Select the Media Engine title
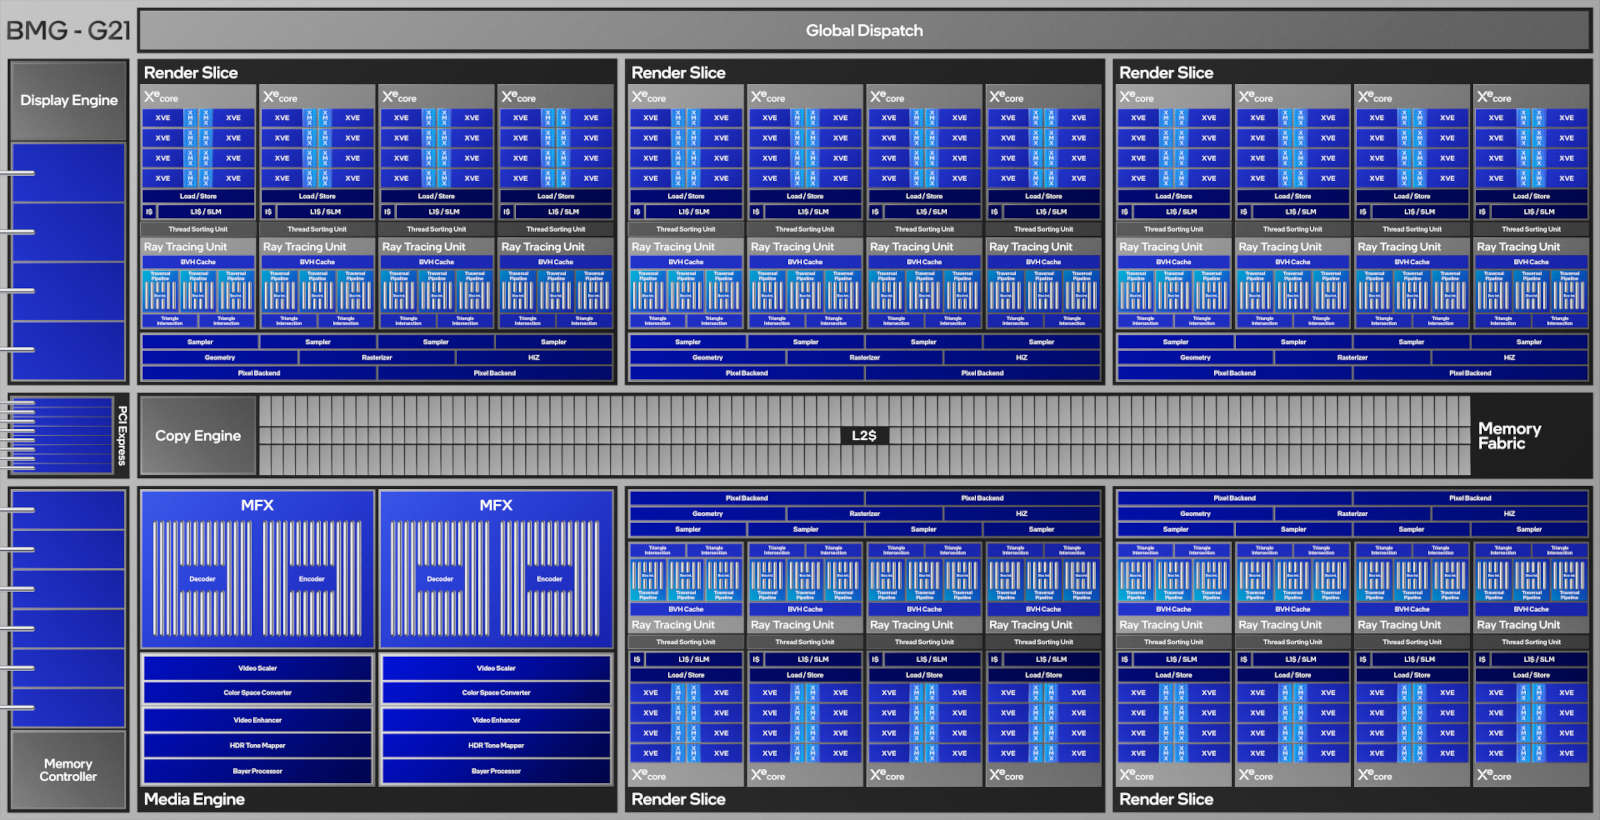The image size is (1600, 820). pos(194,799)
